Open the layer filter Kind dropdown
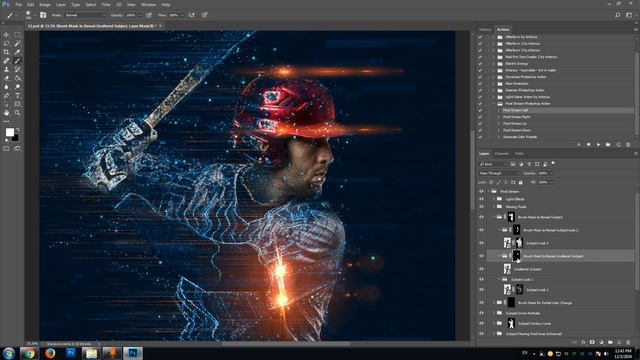This screenshot has width=640, height=360. (x=493, y=164)
